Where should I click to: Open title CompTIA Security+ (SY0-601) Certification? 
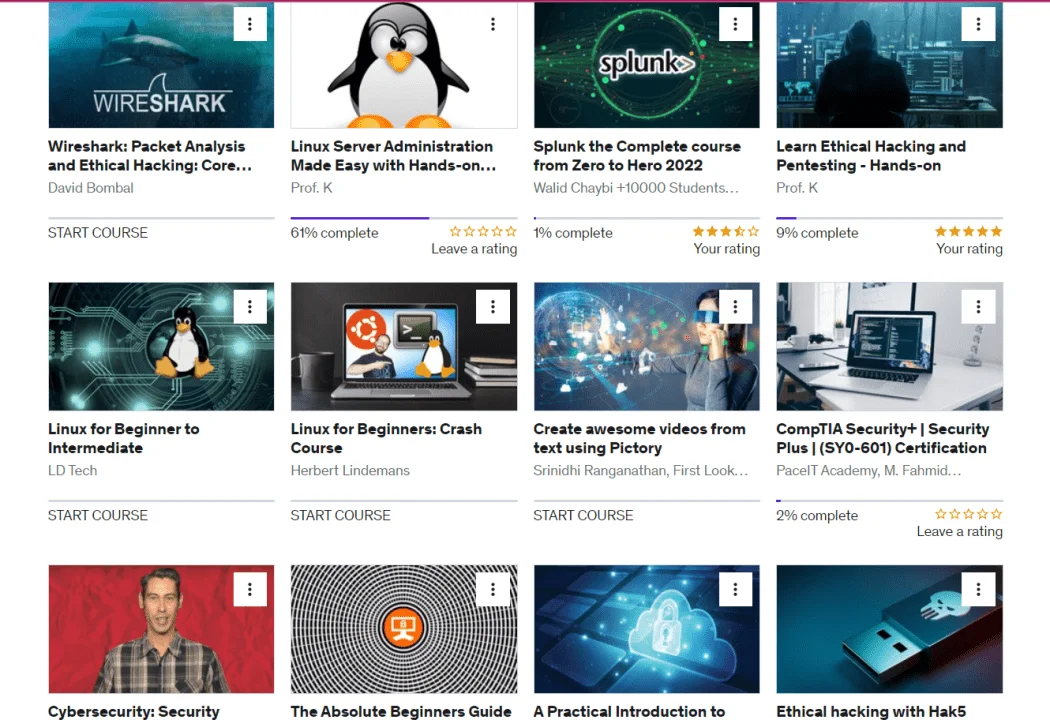(x=883, y=439)
